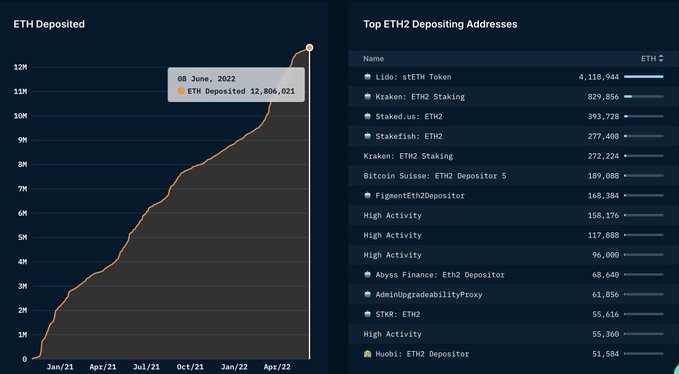Sort the table by the ETH column arrows

coord(661,58)
